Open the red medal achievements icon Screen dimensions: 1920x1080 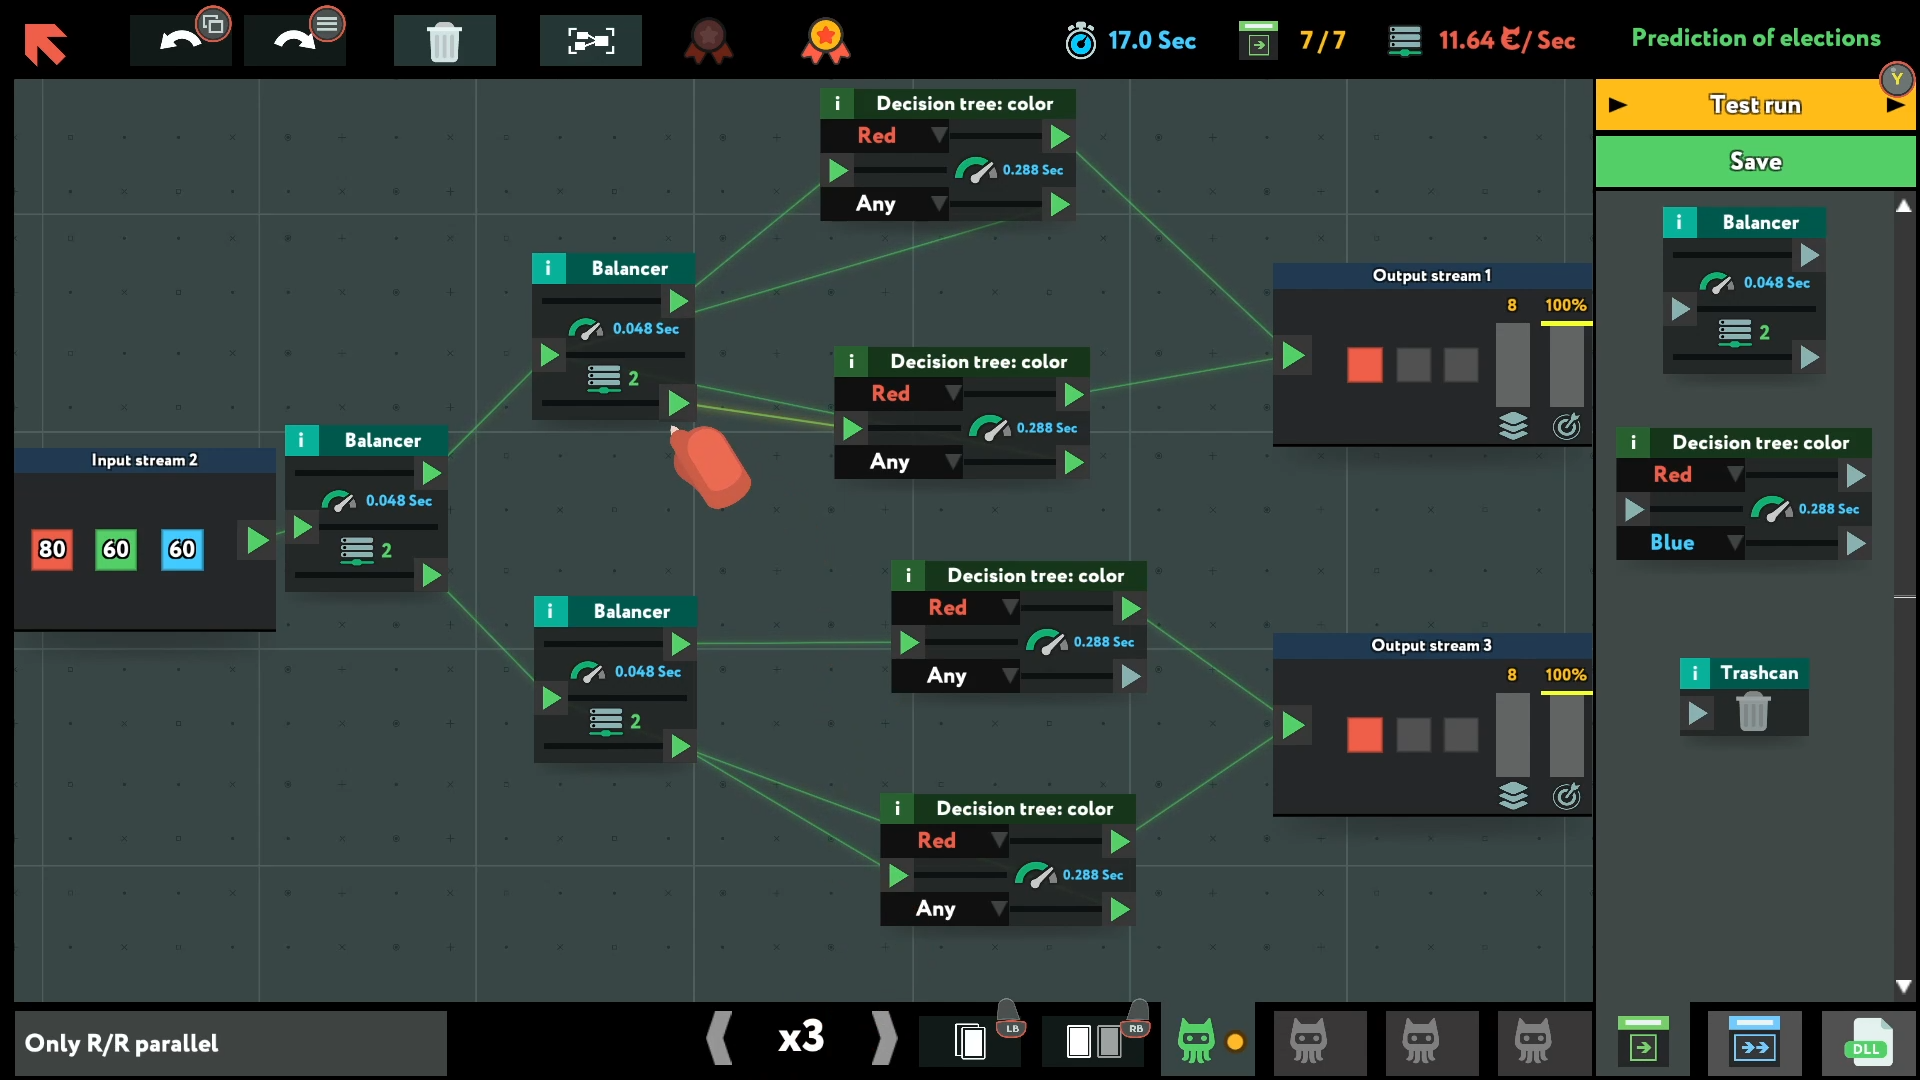coord(710,41)
